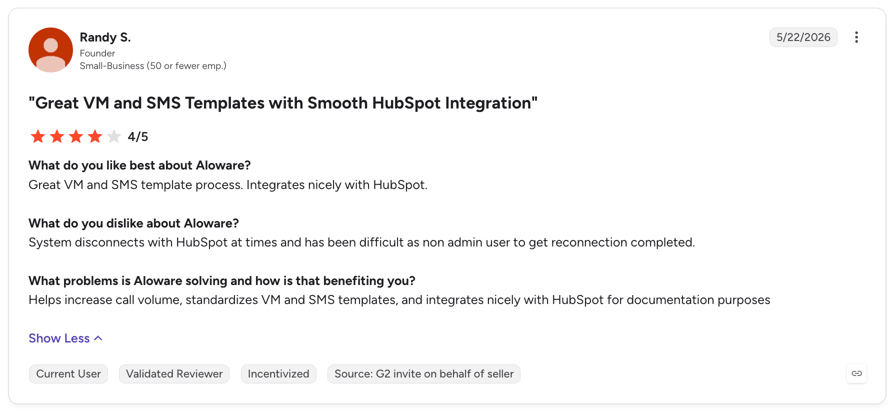Click the 5/22/2026 date badge

click(x=803, y=38)
